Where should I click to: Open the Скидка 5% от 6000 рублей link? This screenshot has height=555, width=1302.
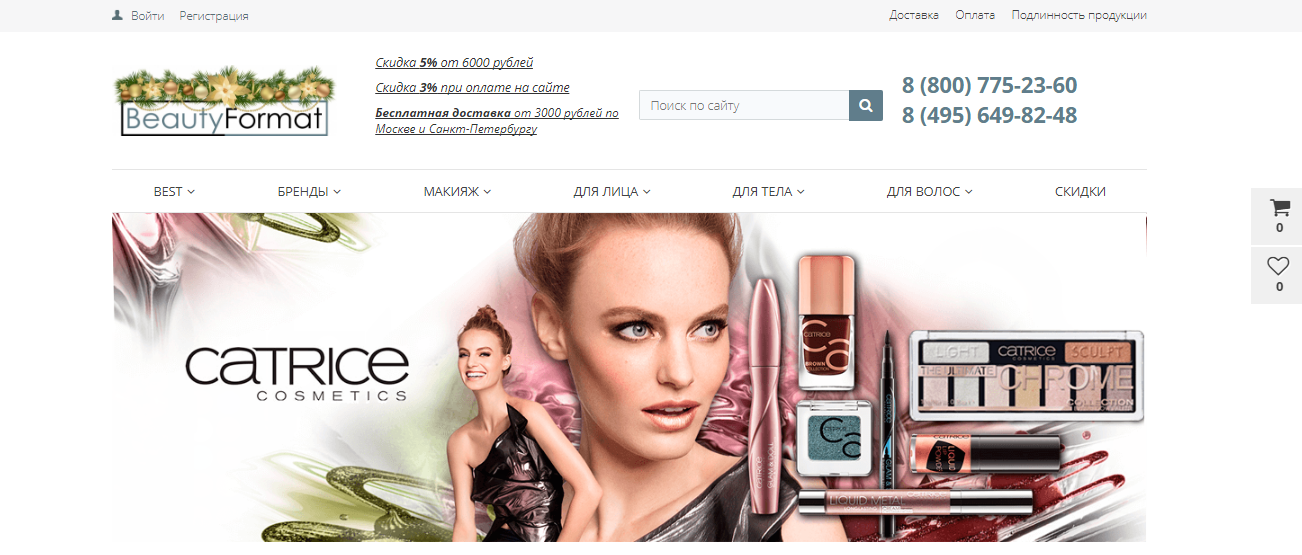[454, 63]
